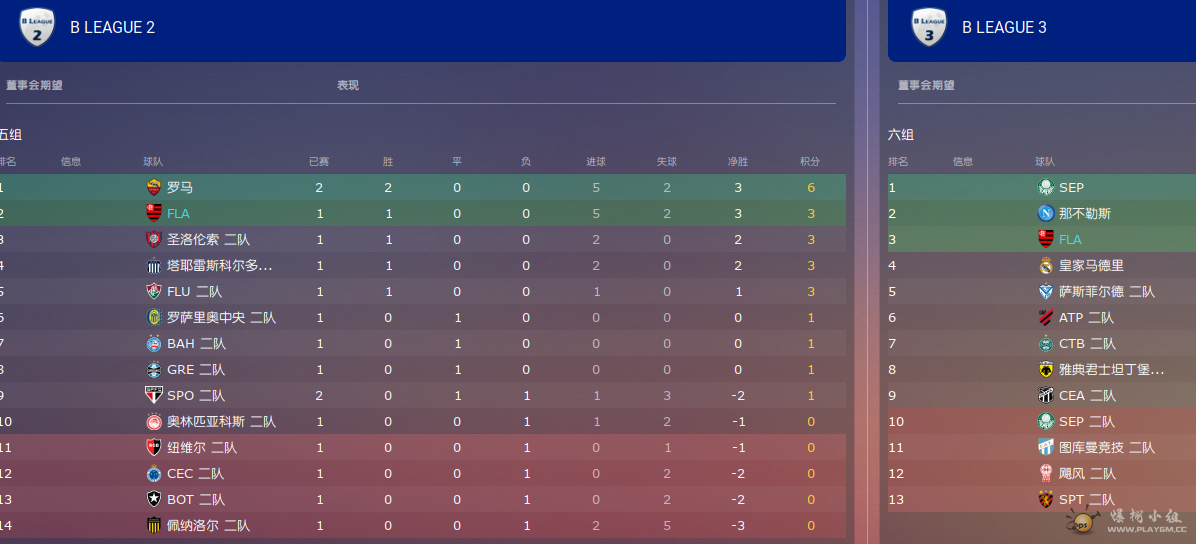Select the 表现 tab in B League 2

point(348,85)
